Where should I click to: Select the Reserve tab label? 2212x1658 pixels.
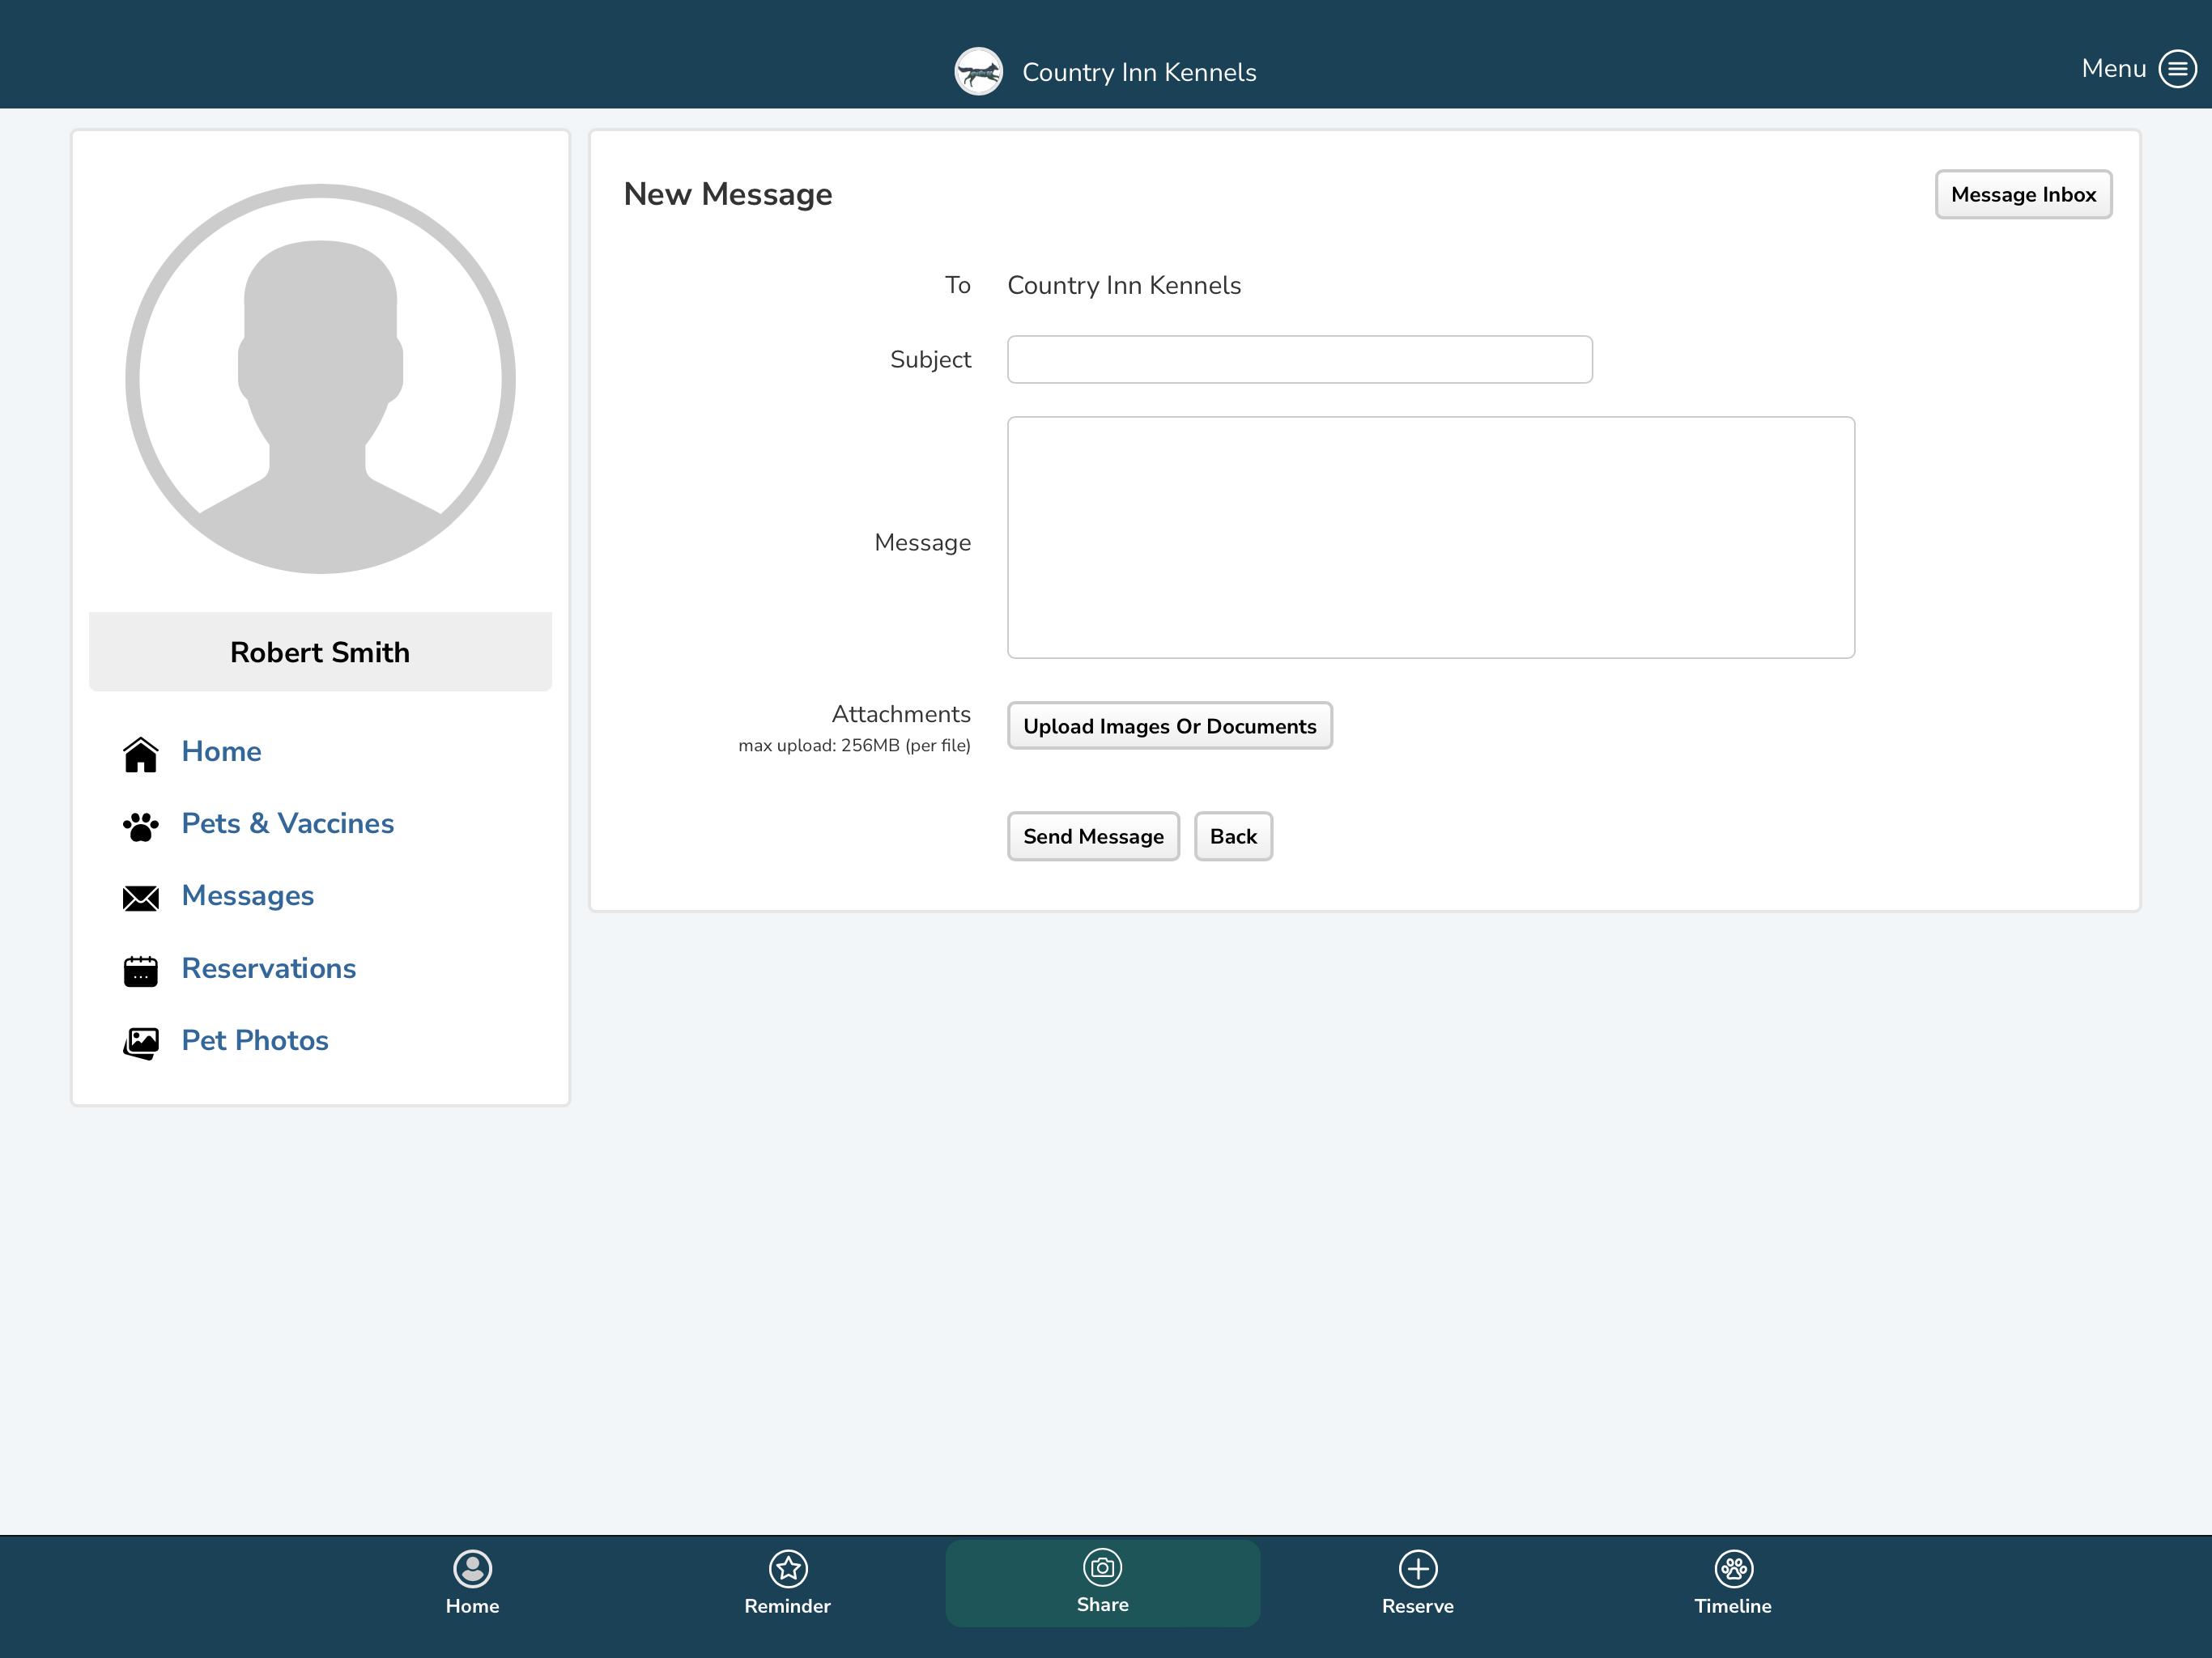1418,1606
